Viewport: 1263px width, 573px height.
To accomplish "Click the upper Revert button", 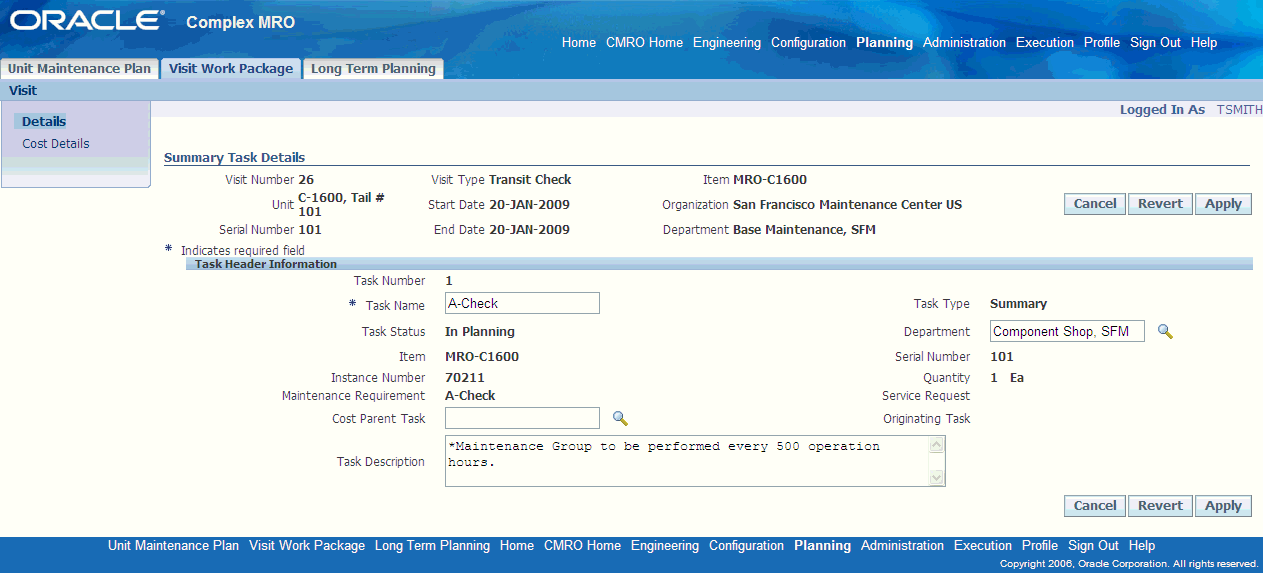I will (1160, 204).
